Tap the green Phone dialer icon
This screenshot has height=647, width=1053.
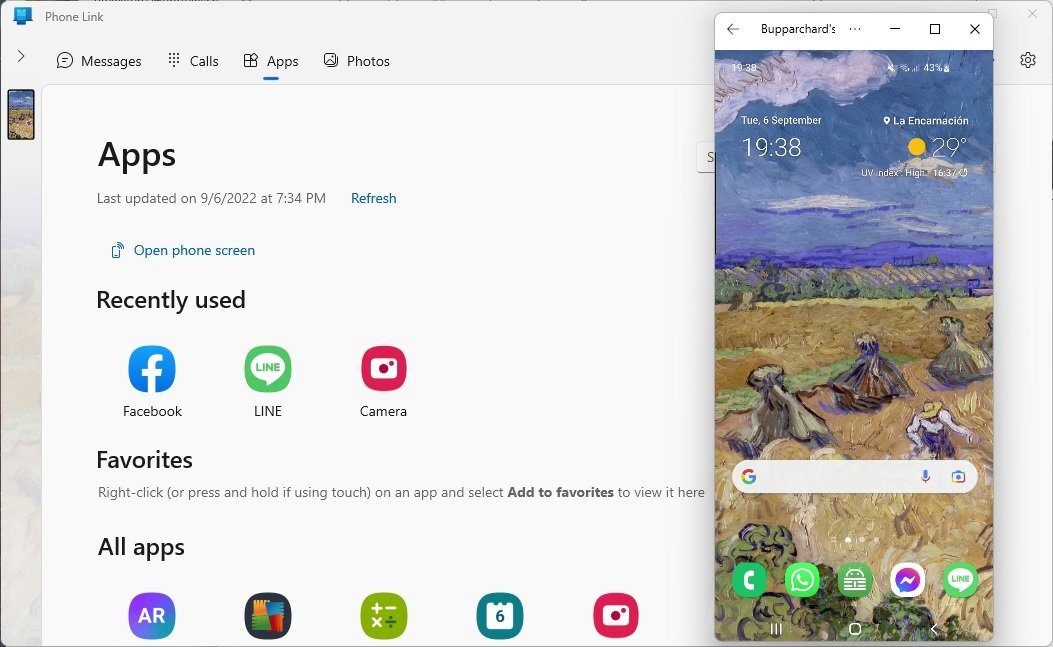pyautogui.click(x=749, y=579)
